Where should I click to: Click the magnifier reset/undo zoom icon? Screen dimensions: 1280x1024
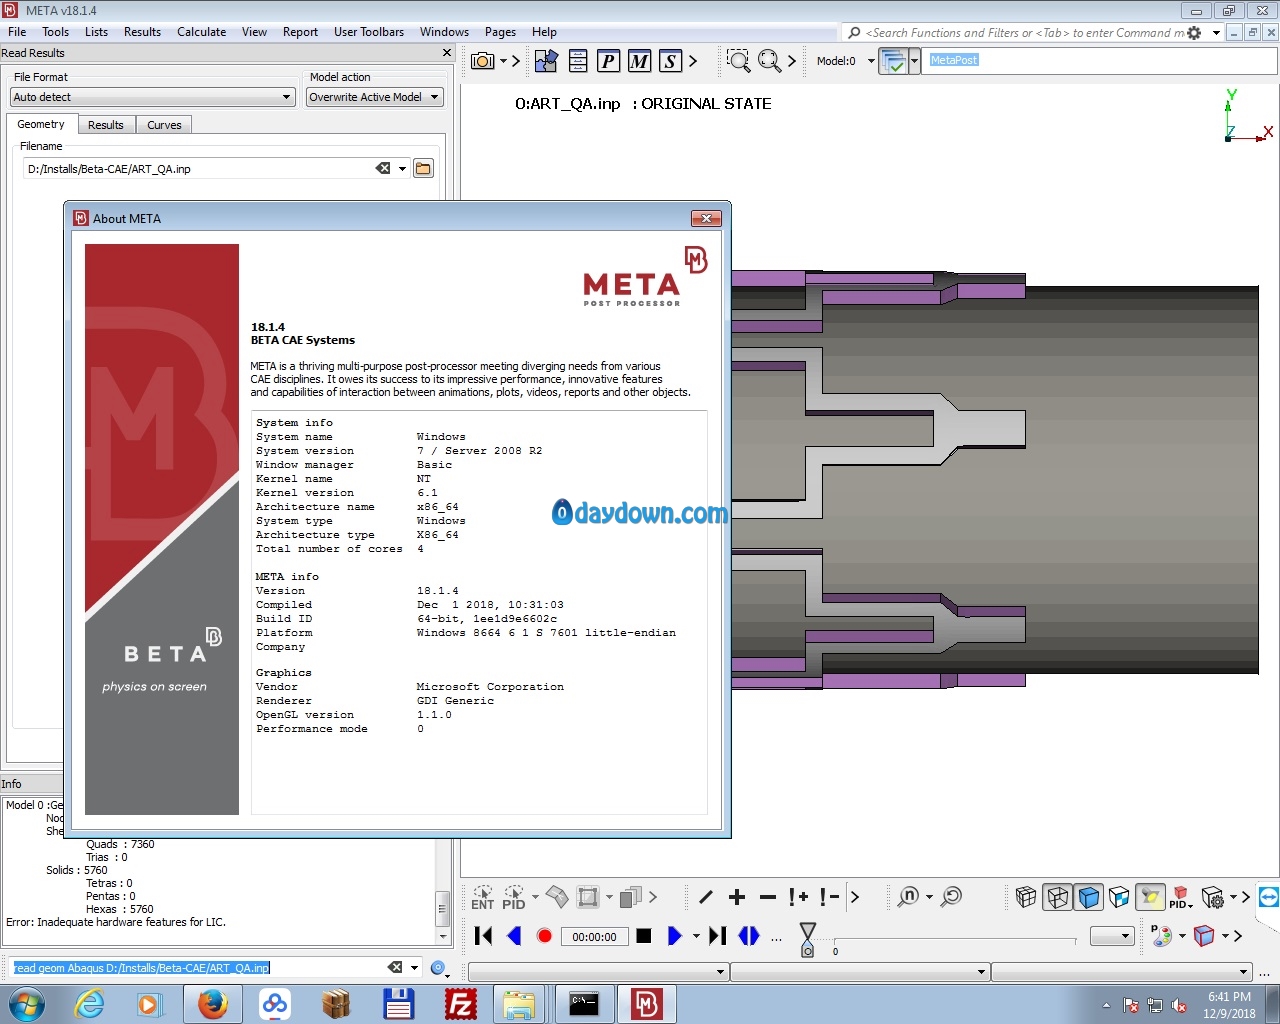pyautogui.click(x=952, y=897)
